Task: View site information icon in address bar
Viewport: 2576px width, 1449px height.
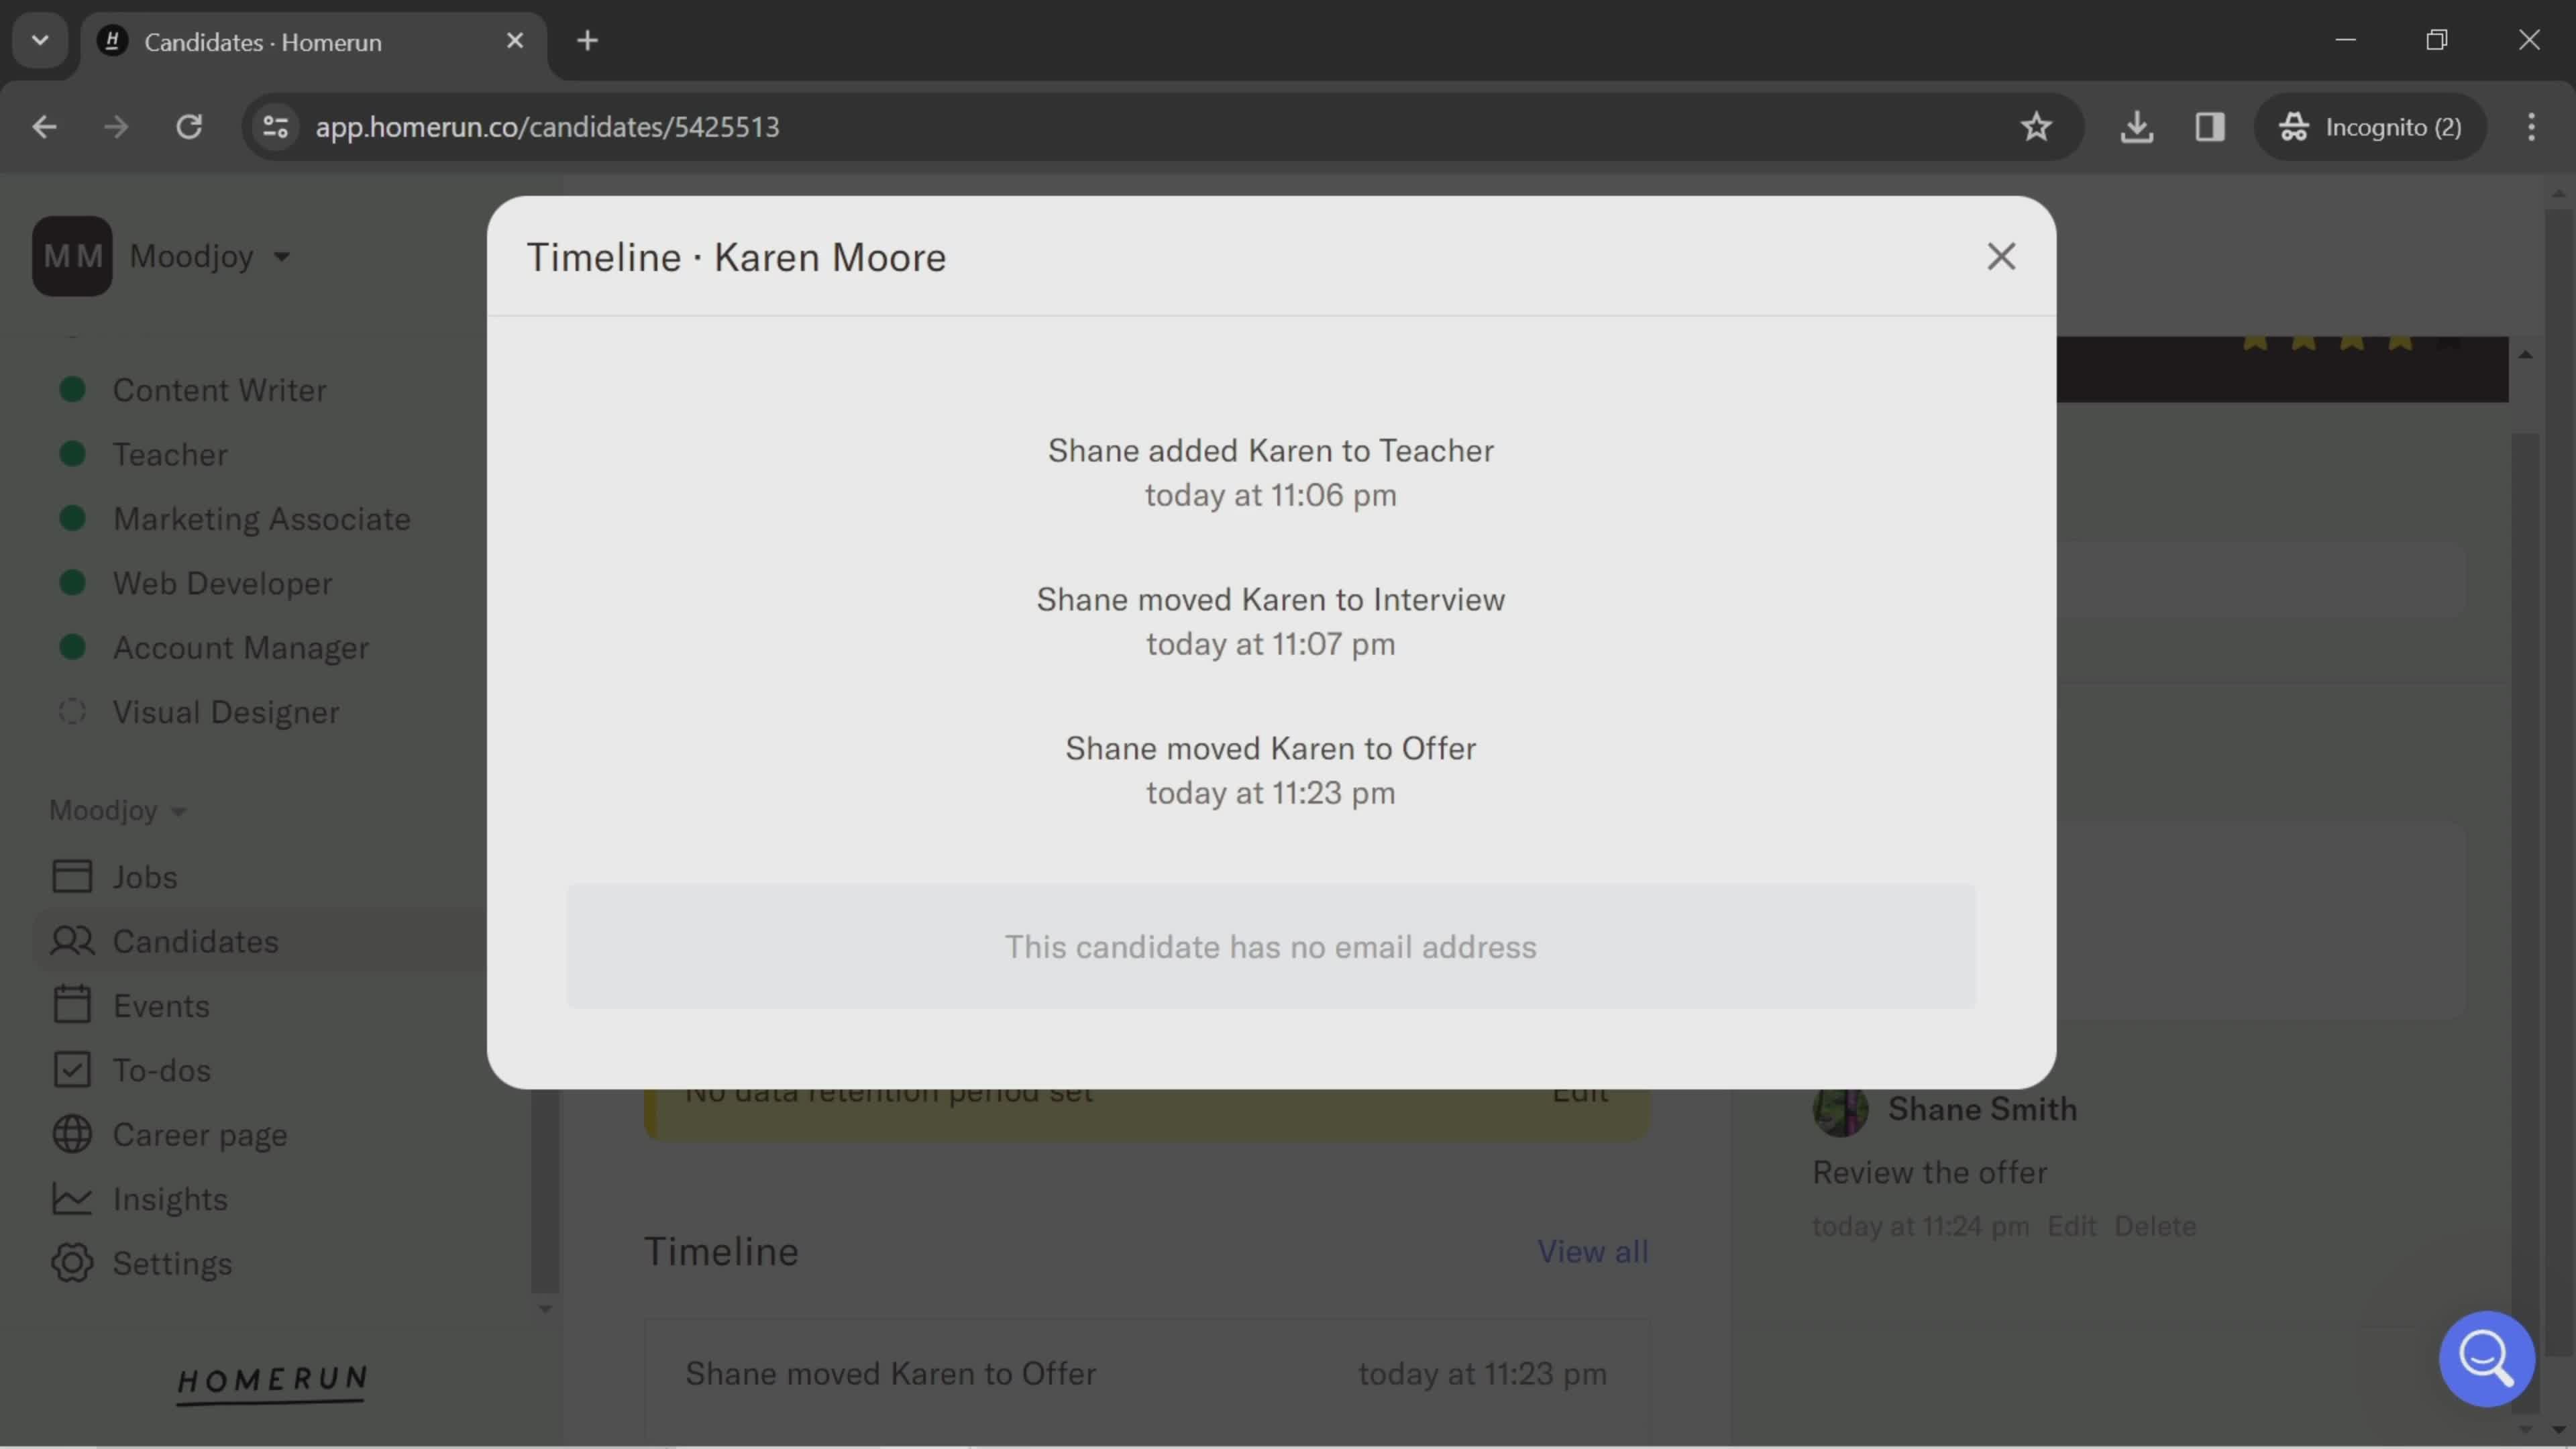Action: pos(275,127)
